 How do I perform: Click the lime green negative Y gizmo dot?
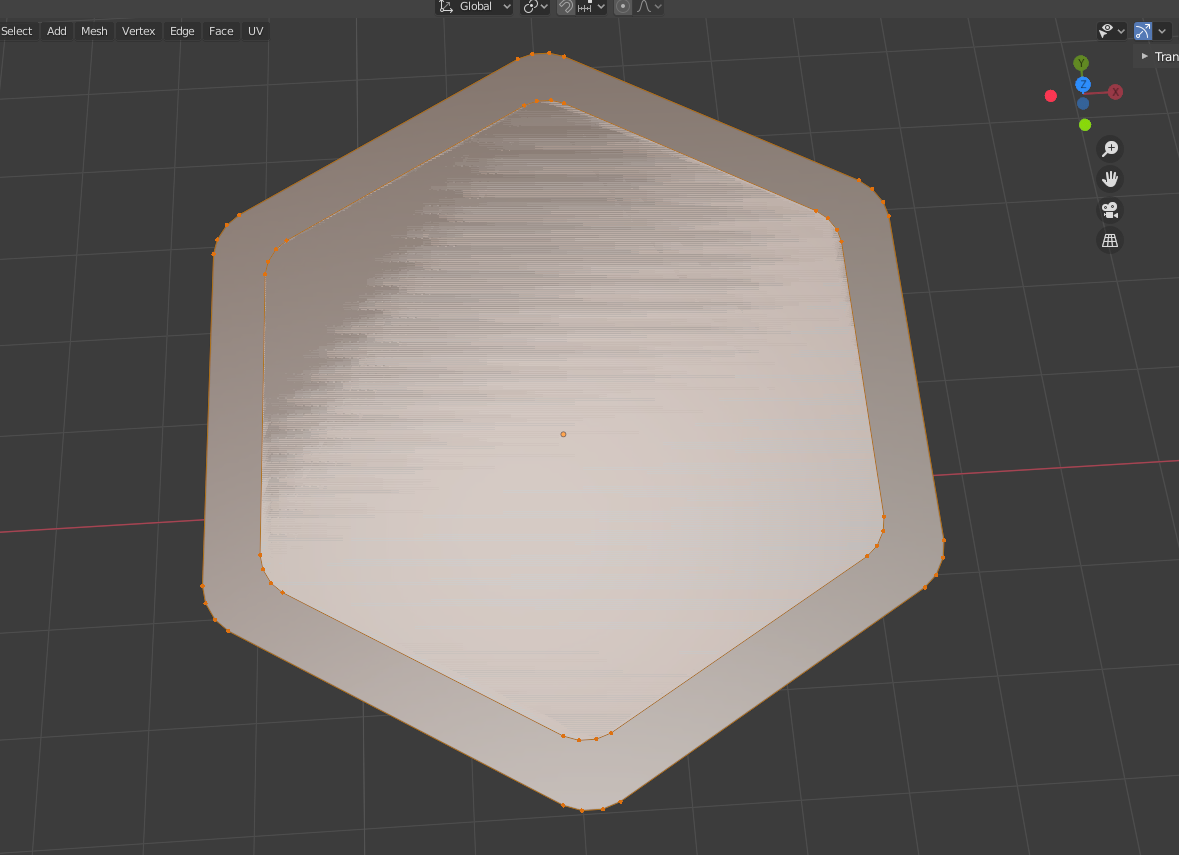click(1085, 125)
